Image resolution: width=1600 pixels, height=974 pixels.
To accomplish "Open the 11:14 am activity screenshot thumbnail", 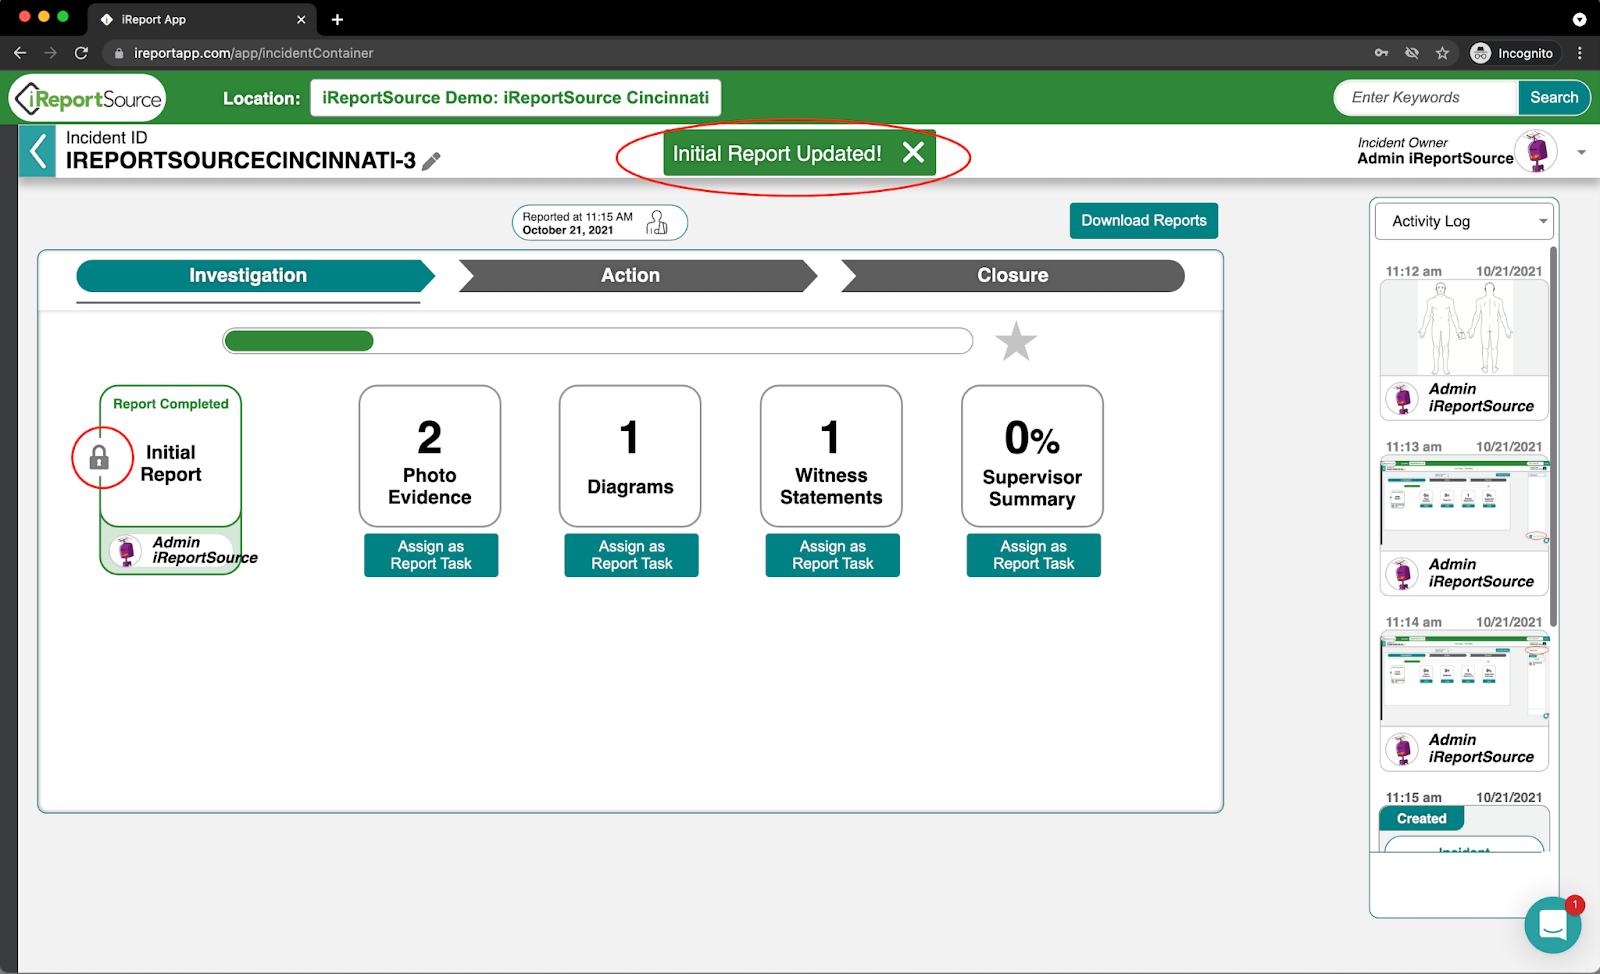I will click(x=1464, y=678).
